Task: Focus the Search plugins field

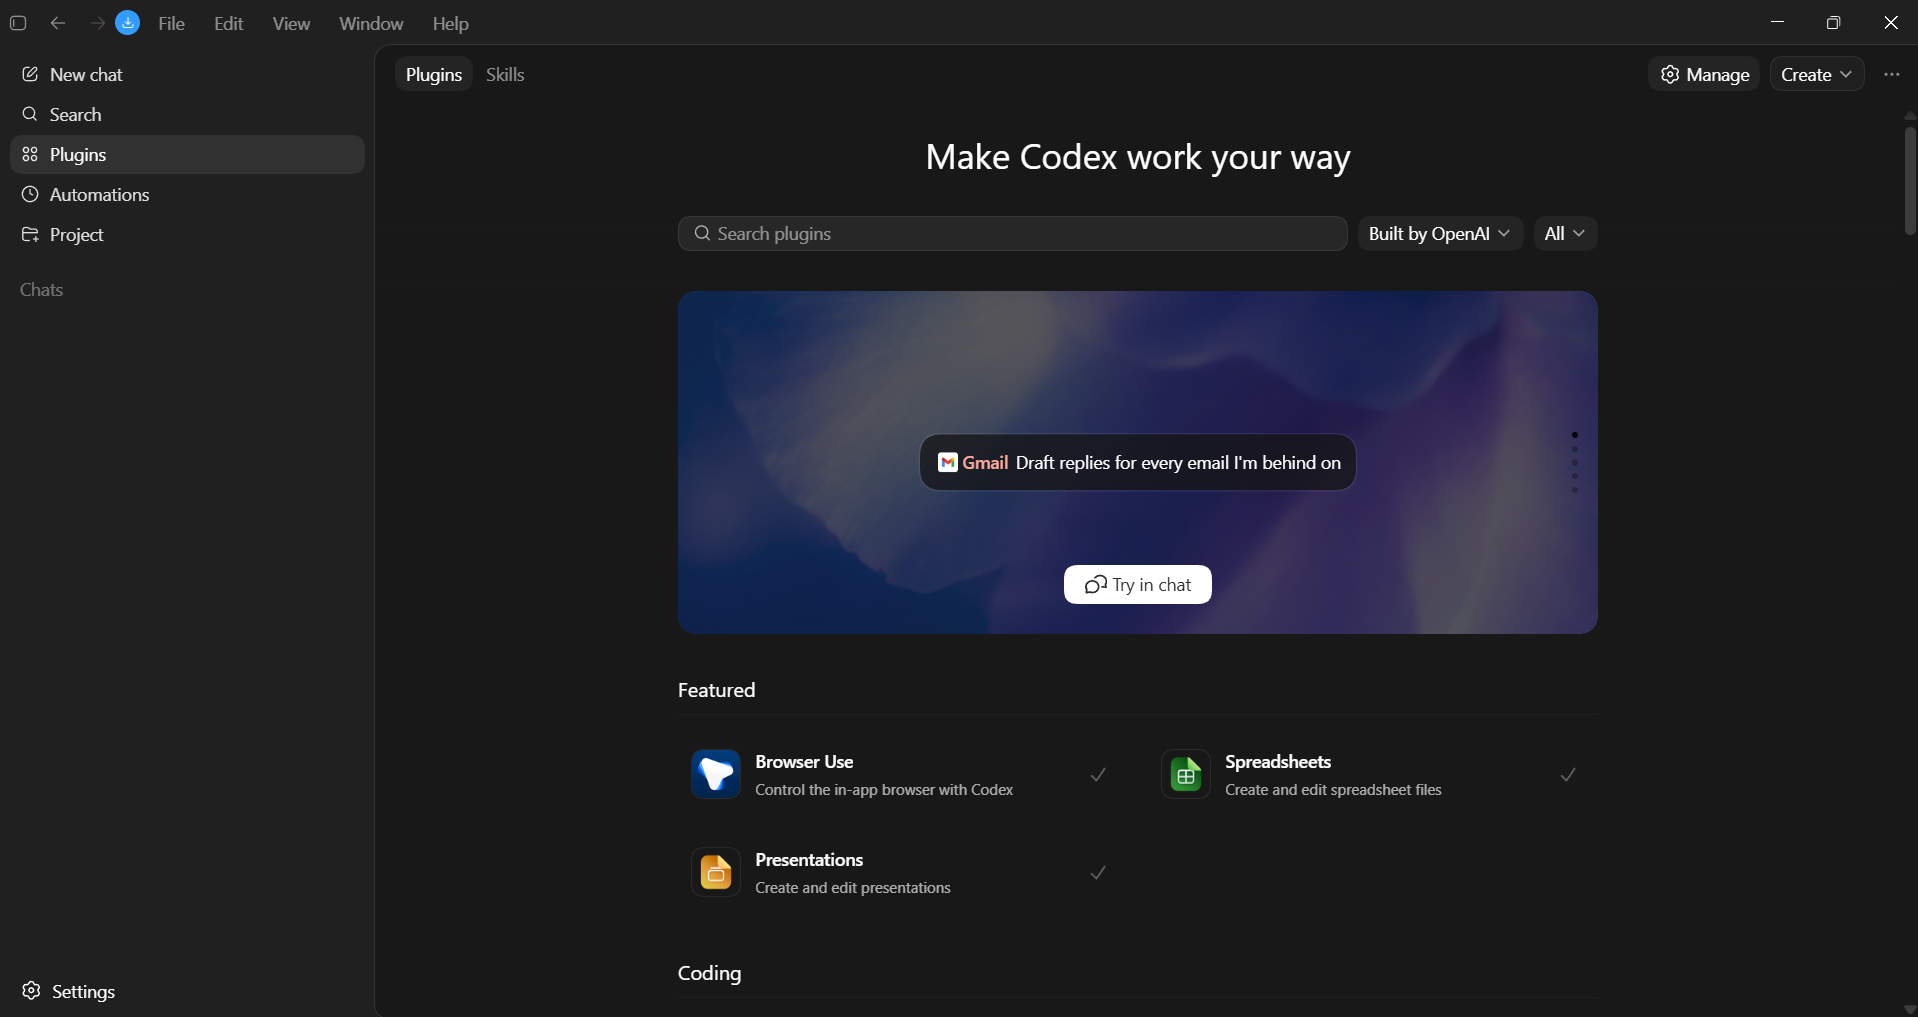Action: pyautogui.click(x=1012, y=233)
